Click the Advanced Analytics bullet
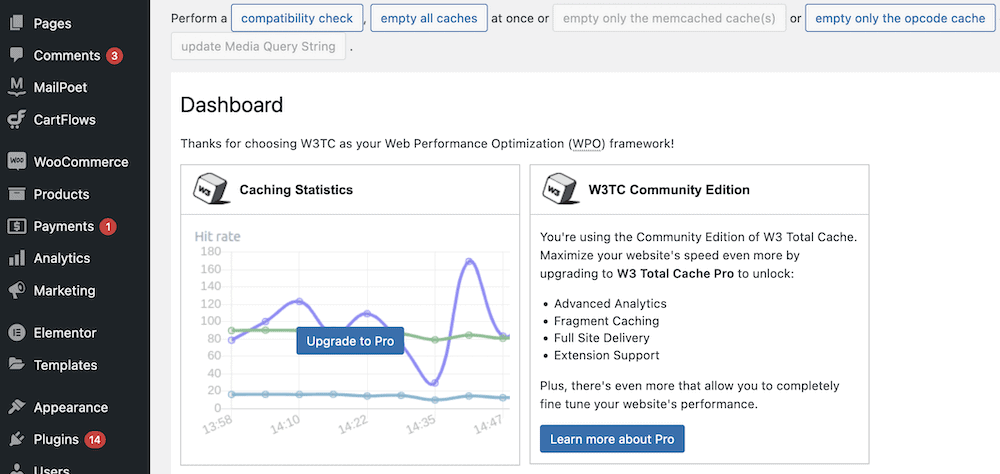The width and height of the screenshot is (1000, 474). [610, 304]
